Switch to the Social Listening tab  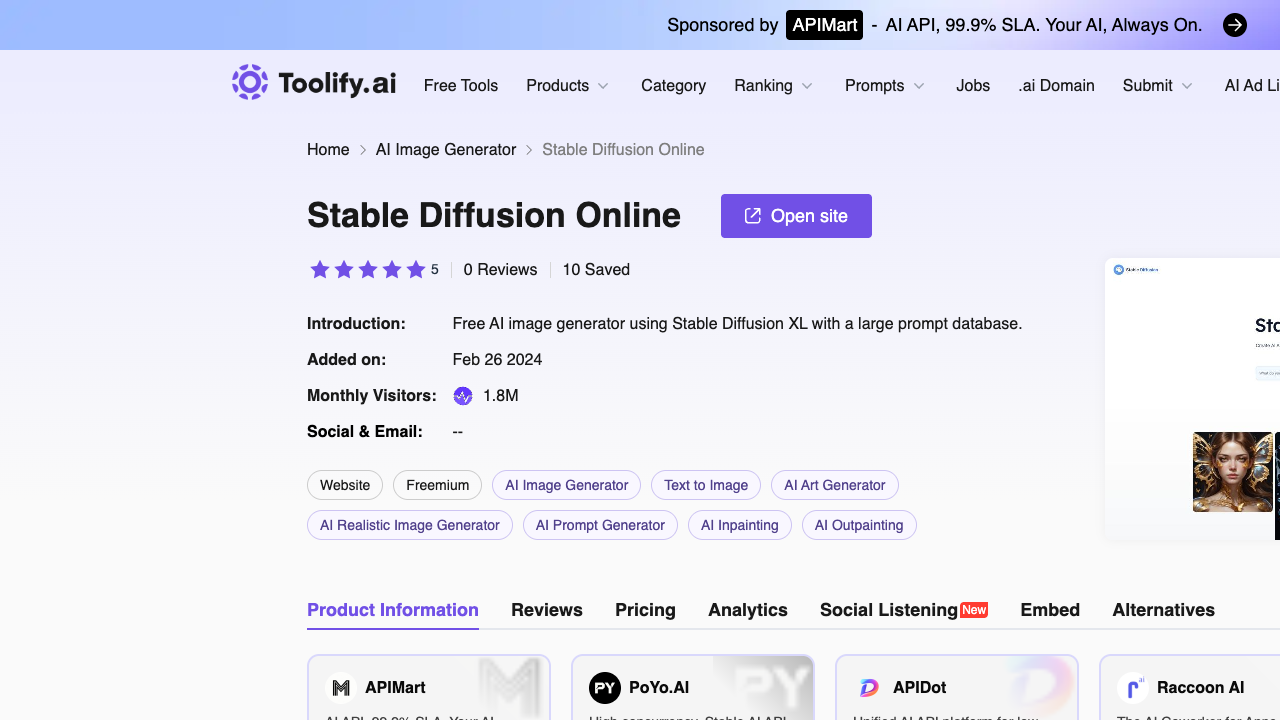tap(904, 610)
